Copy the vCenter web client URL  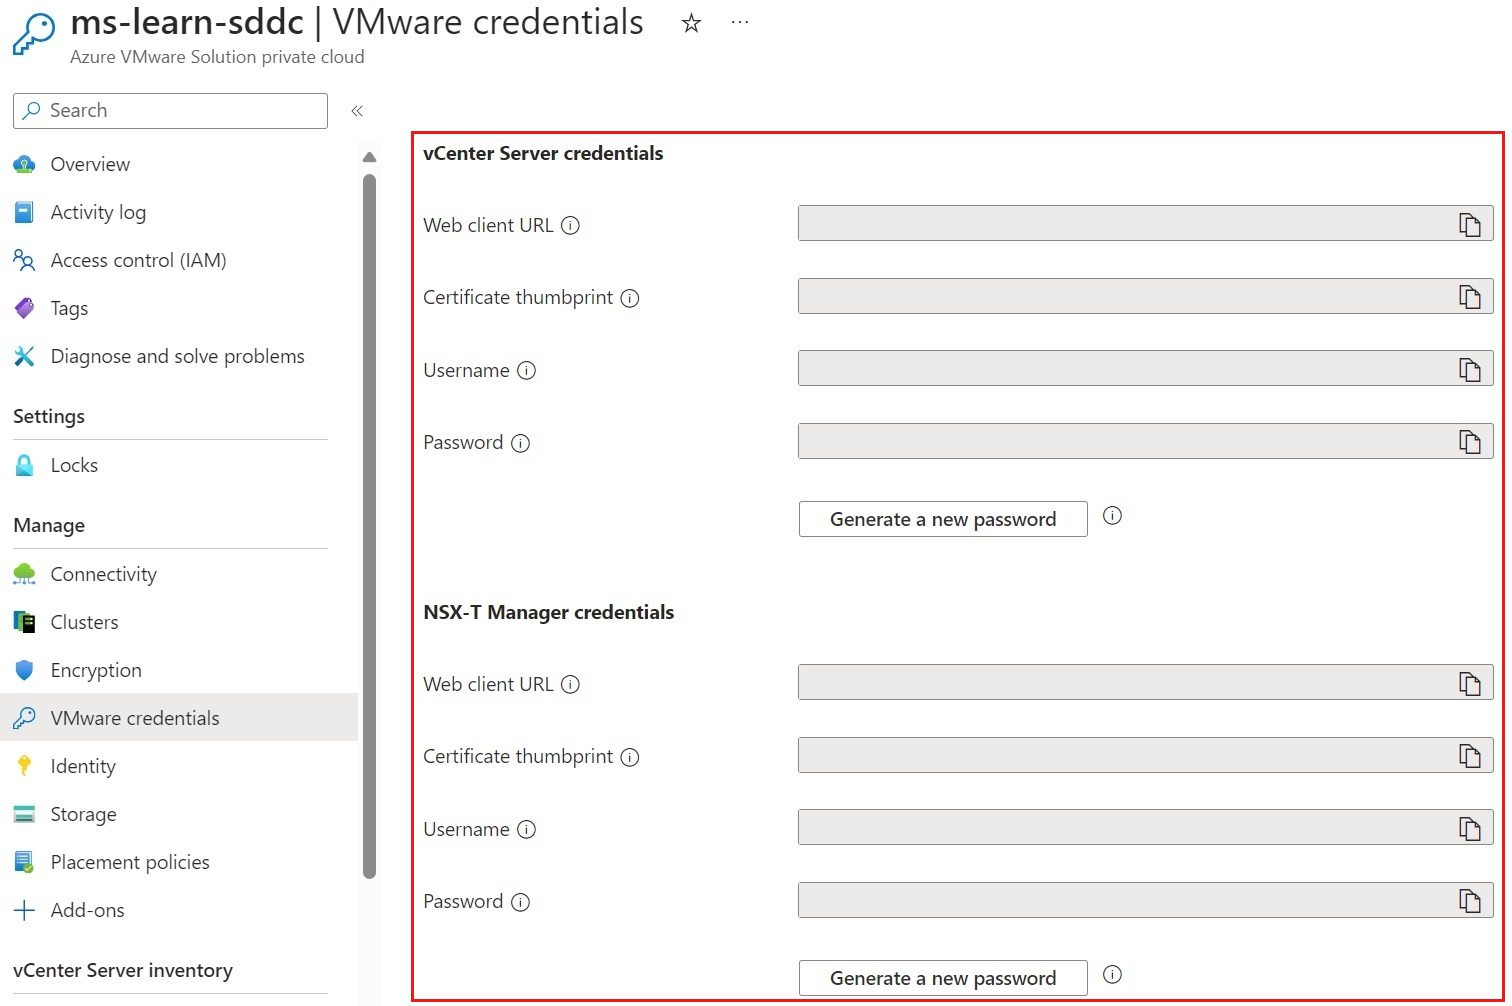[1470, 223]
